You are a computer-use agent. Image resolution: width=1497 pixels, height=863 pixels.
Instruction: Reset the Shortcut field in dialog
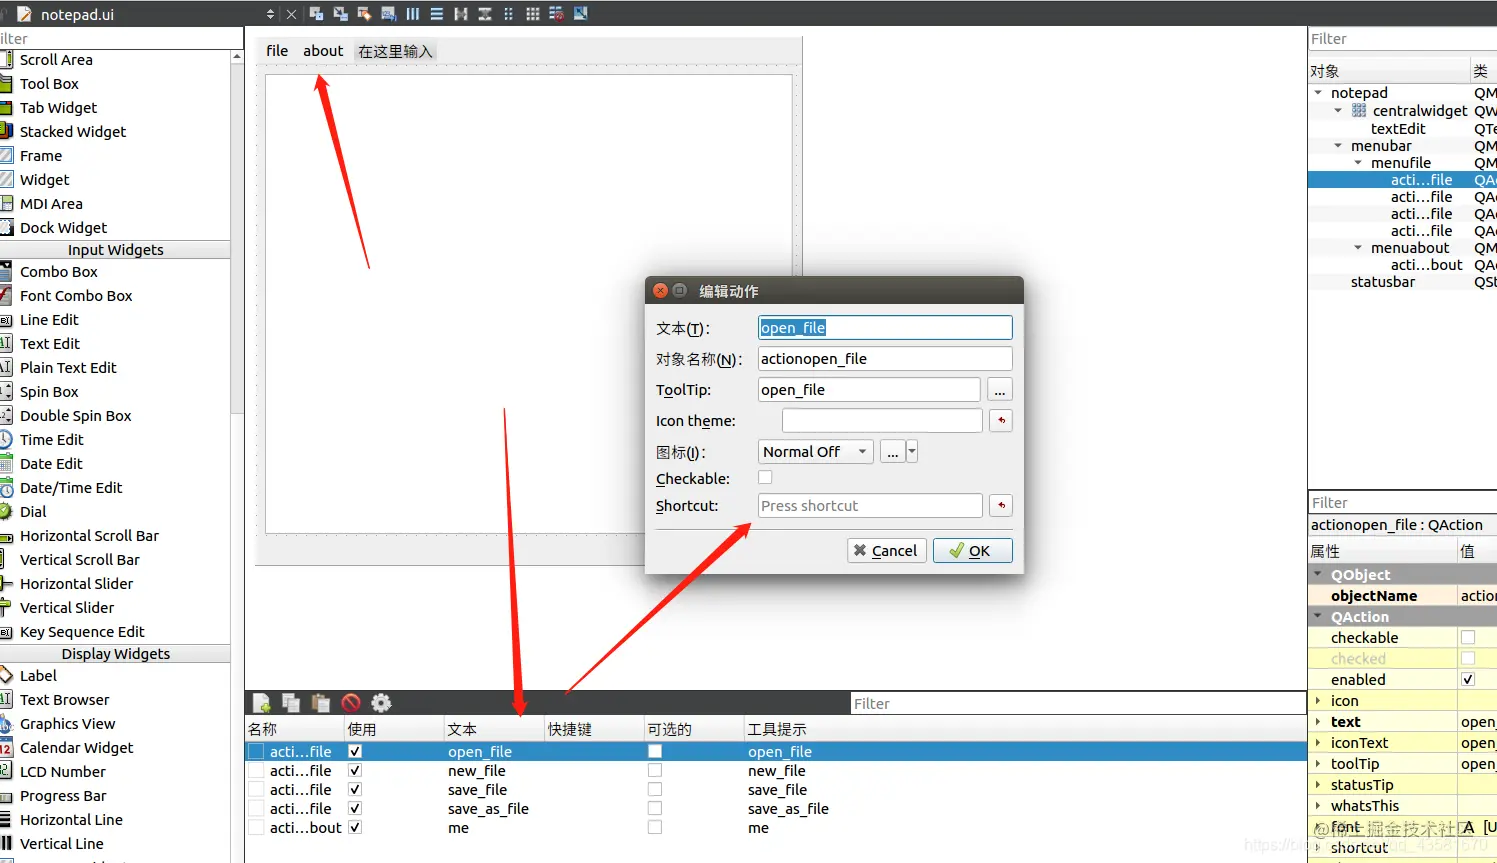click(1000, 506)
